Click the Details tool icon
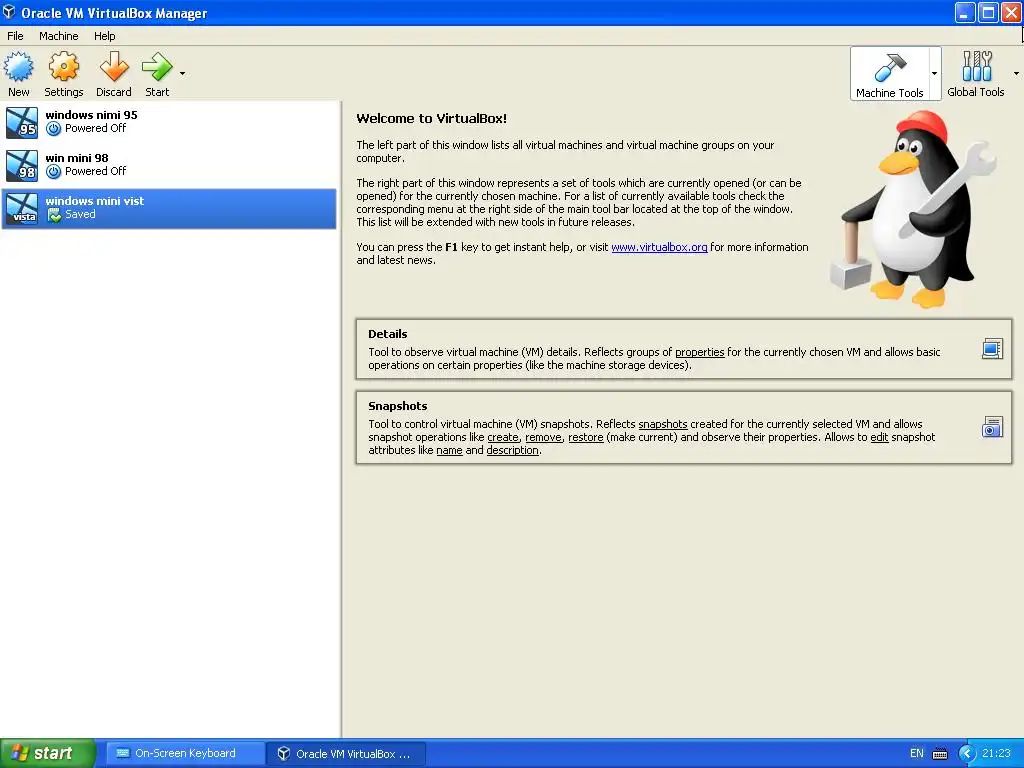This screenshot has height=768, width=1024. (992, 349)
